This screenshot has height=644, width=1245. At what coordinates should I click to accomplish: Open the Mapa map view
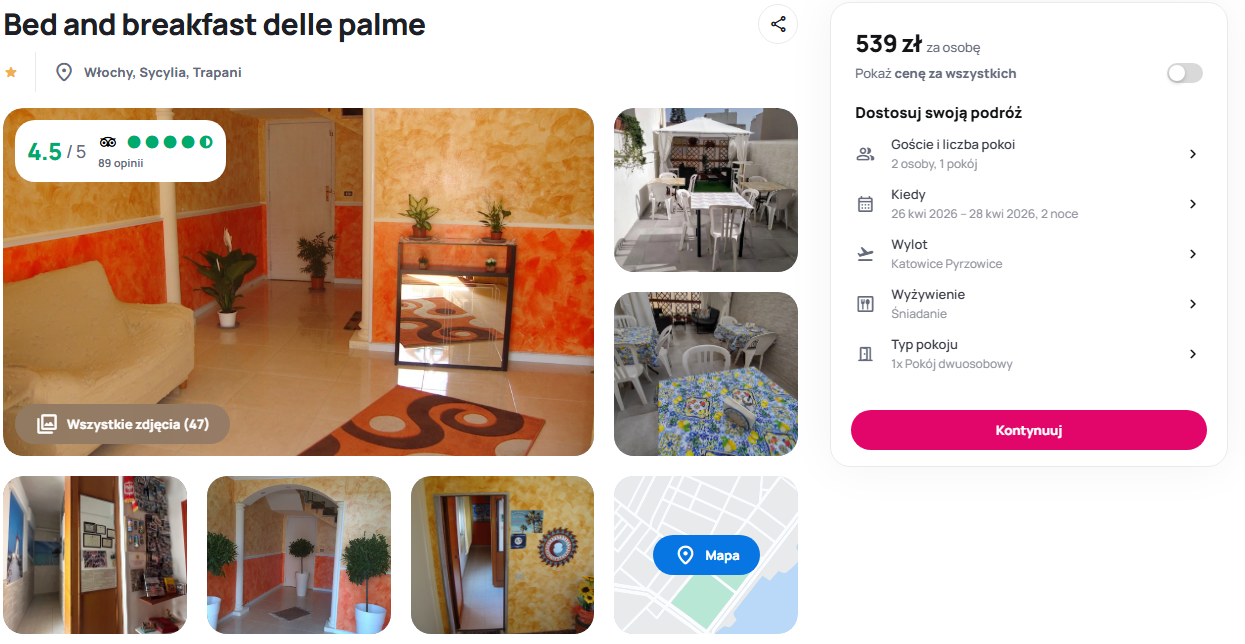click(706, 555)
